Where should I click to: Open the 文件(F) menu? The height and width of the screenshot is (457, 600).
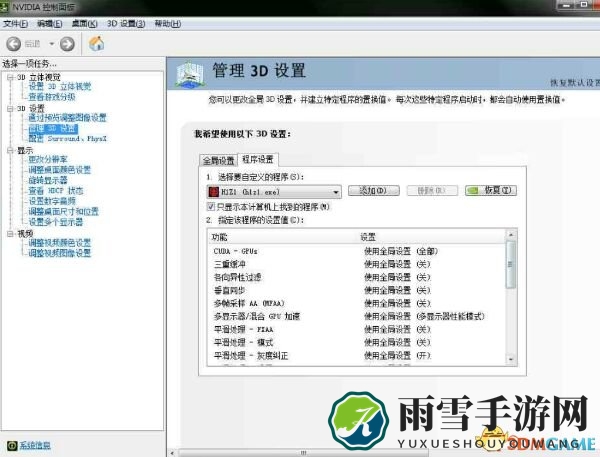click(x=15, y=24)
